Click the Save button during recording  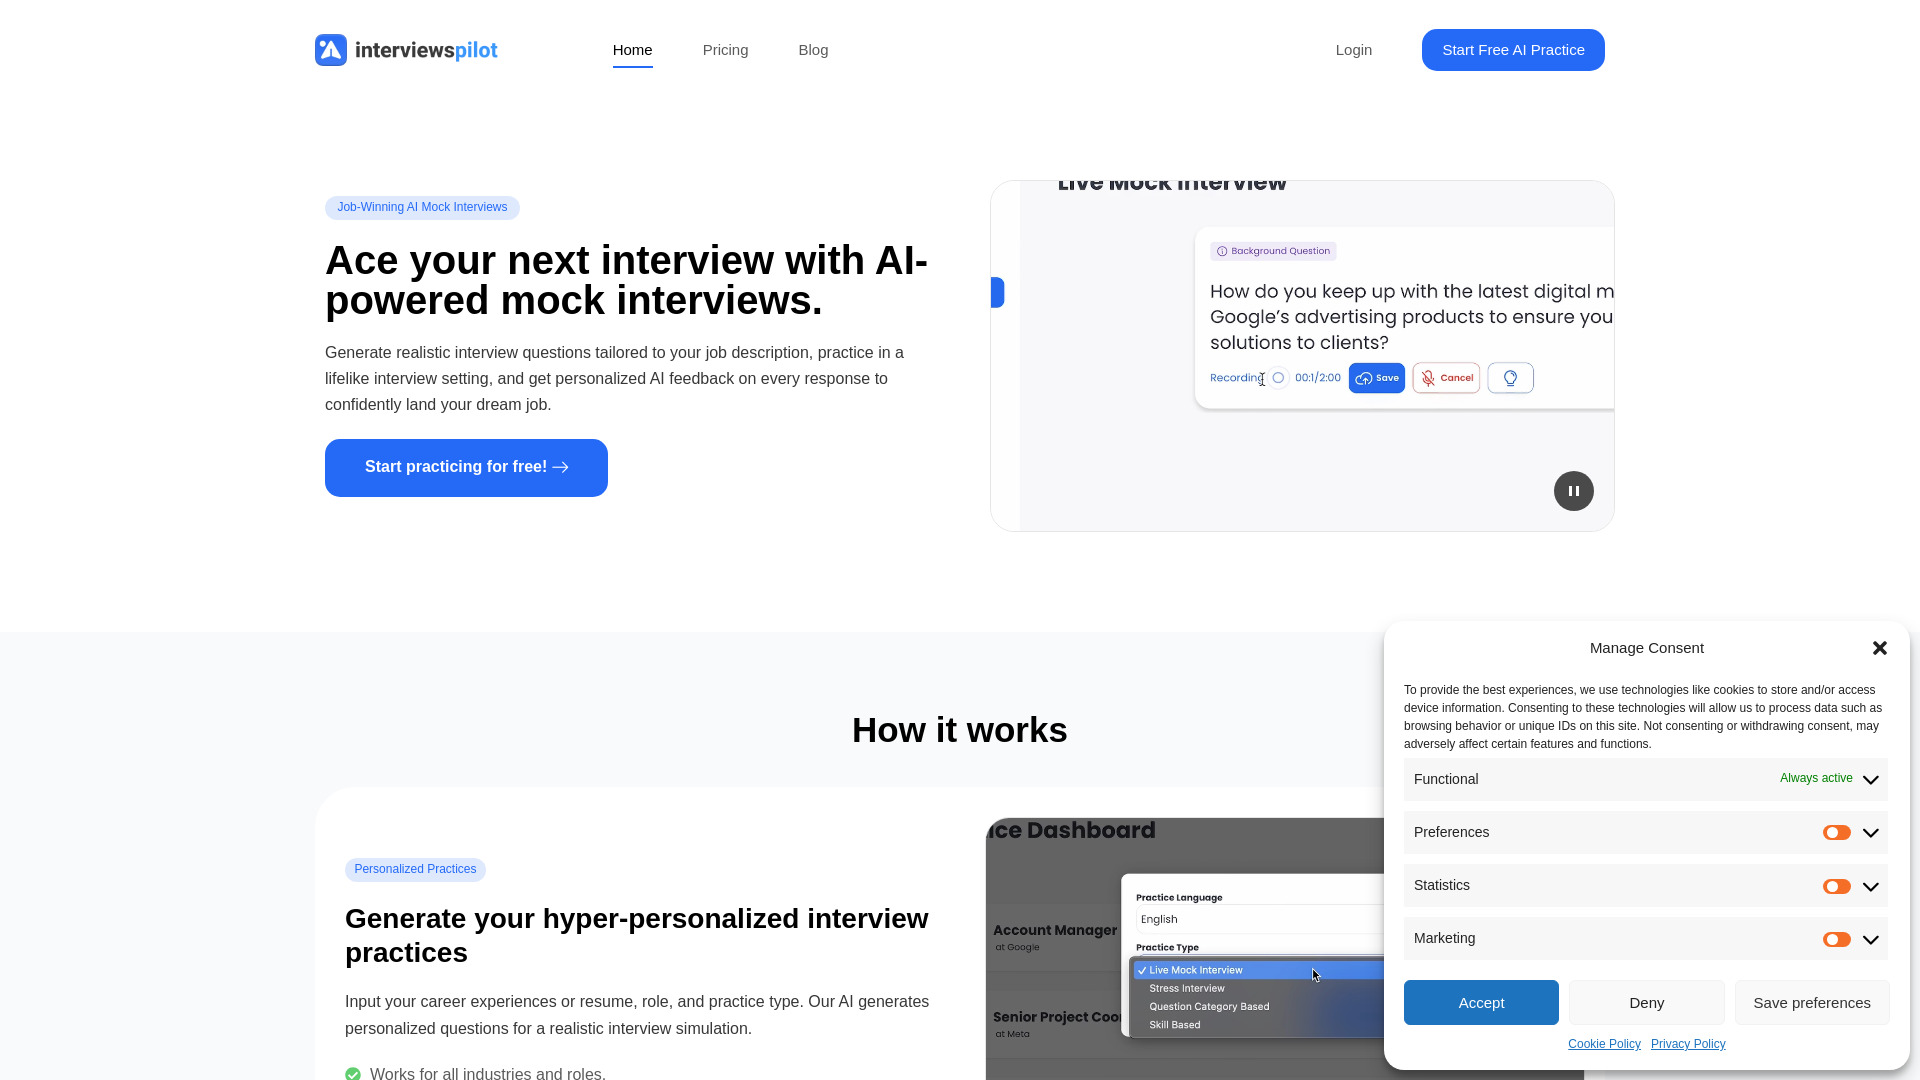click(1375, 377)
